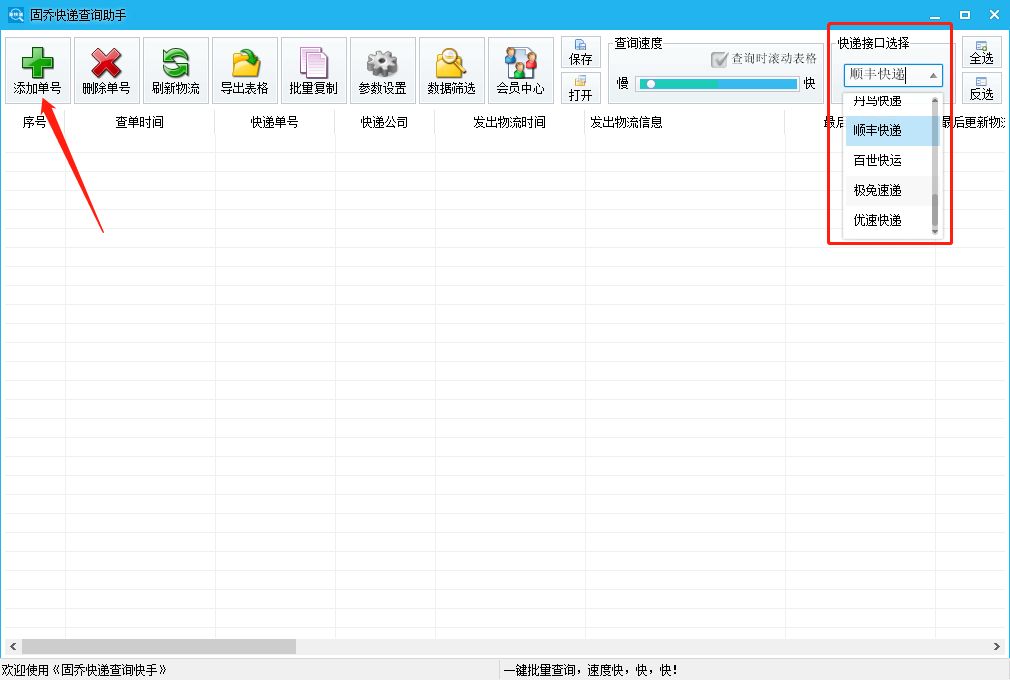
Task: Open 参数设置 parameter settings
Action: 383,69
